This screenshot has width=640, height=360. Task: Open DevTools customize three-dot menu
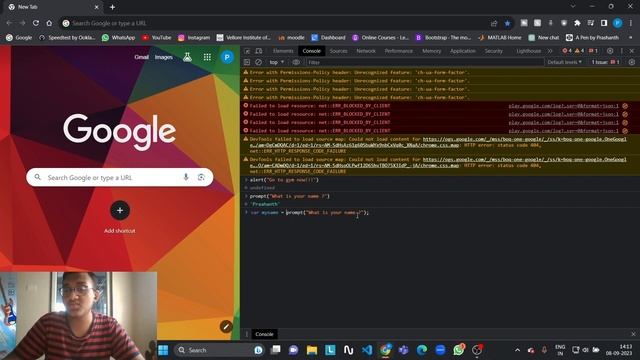(x=622, y=51)
